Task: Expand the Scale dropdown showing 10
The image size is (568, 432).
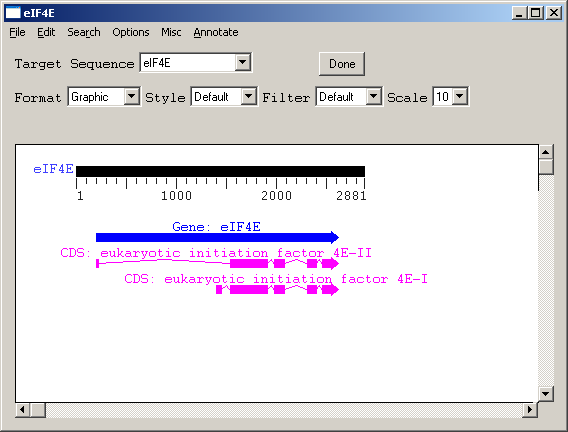Action: (460, 97)
